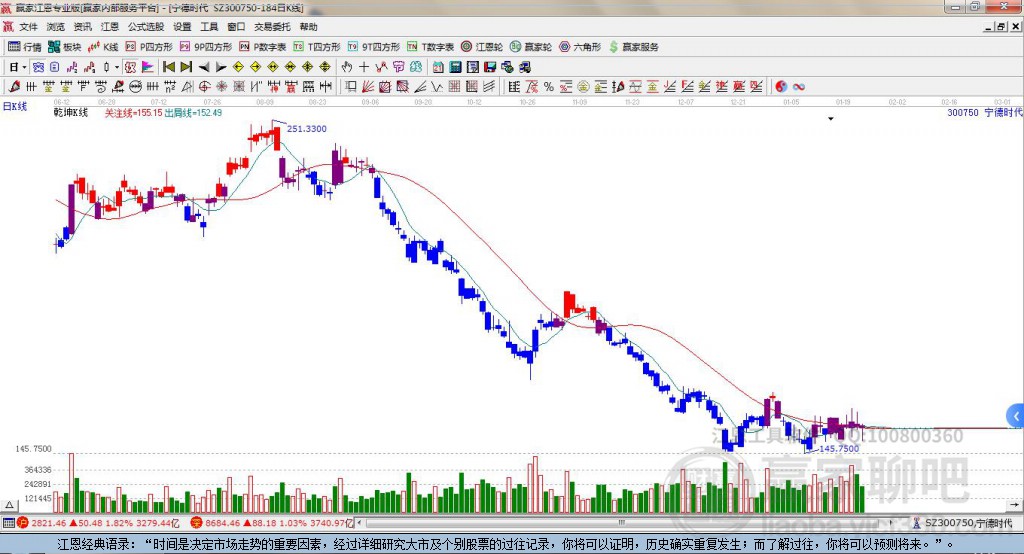Select the angle line drawing tool
This screenshot has width=1024, height=554.
420,86
